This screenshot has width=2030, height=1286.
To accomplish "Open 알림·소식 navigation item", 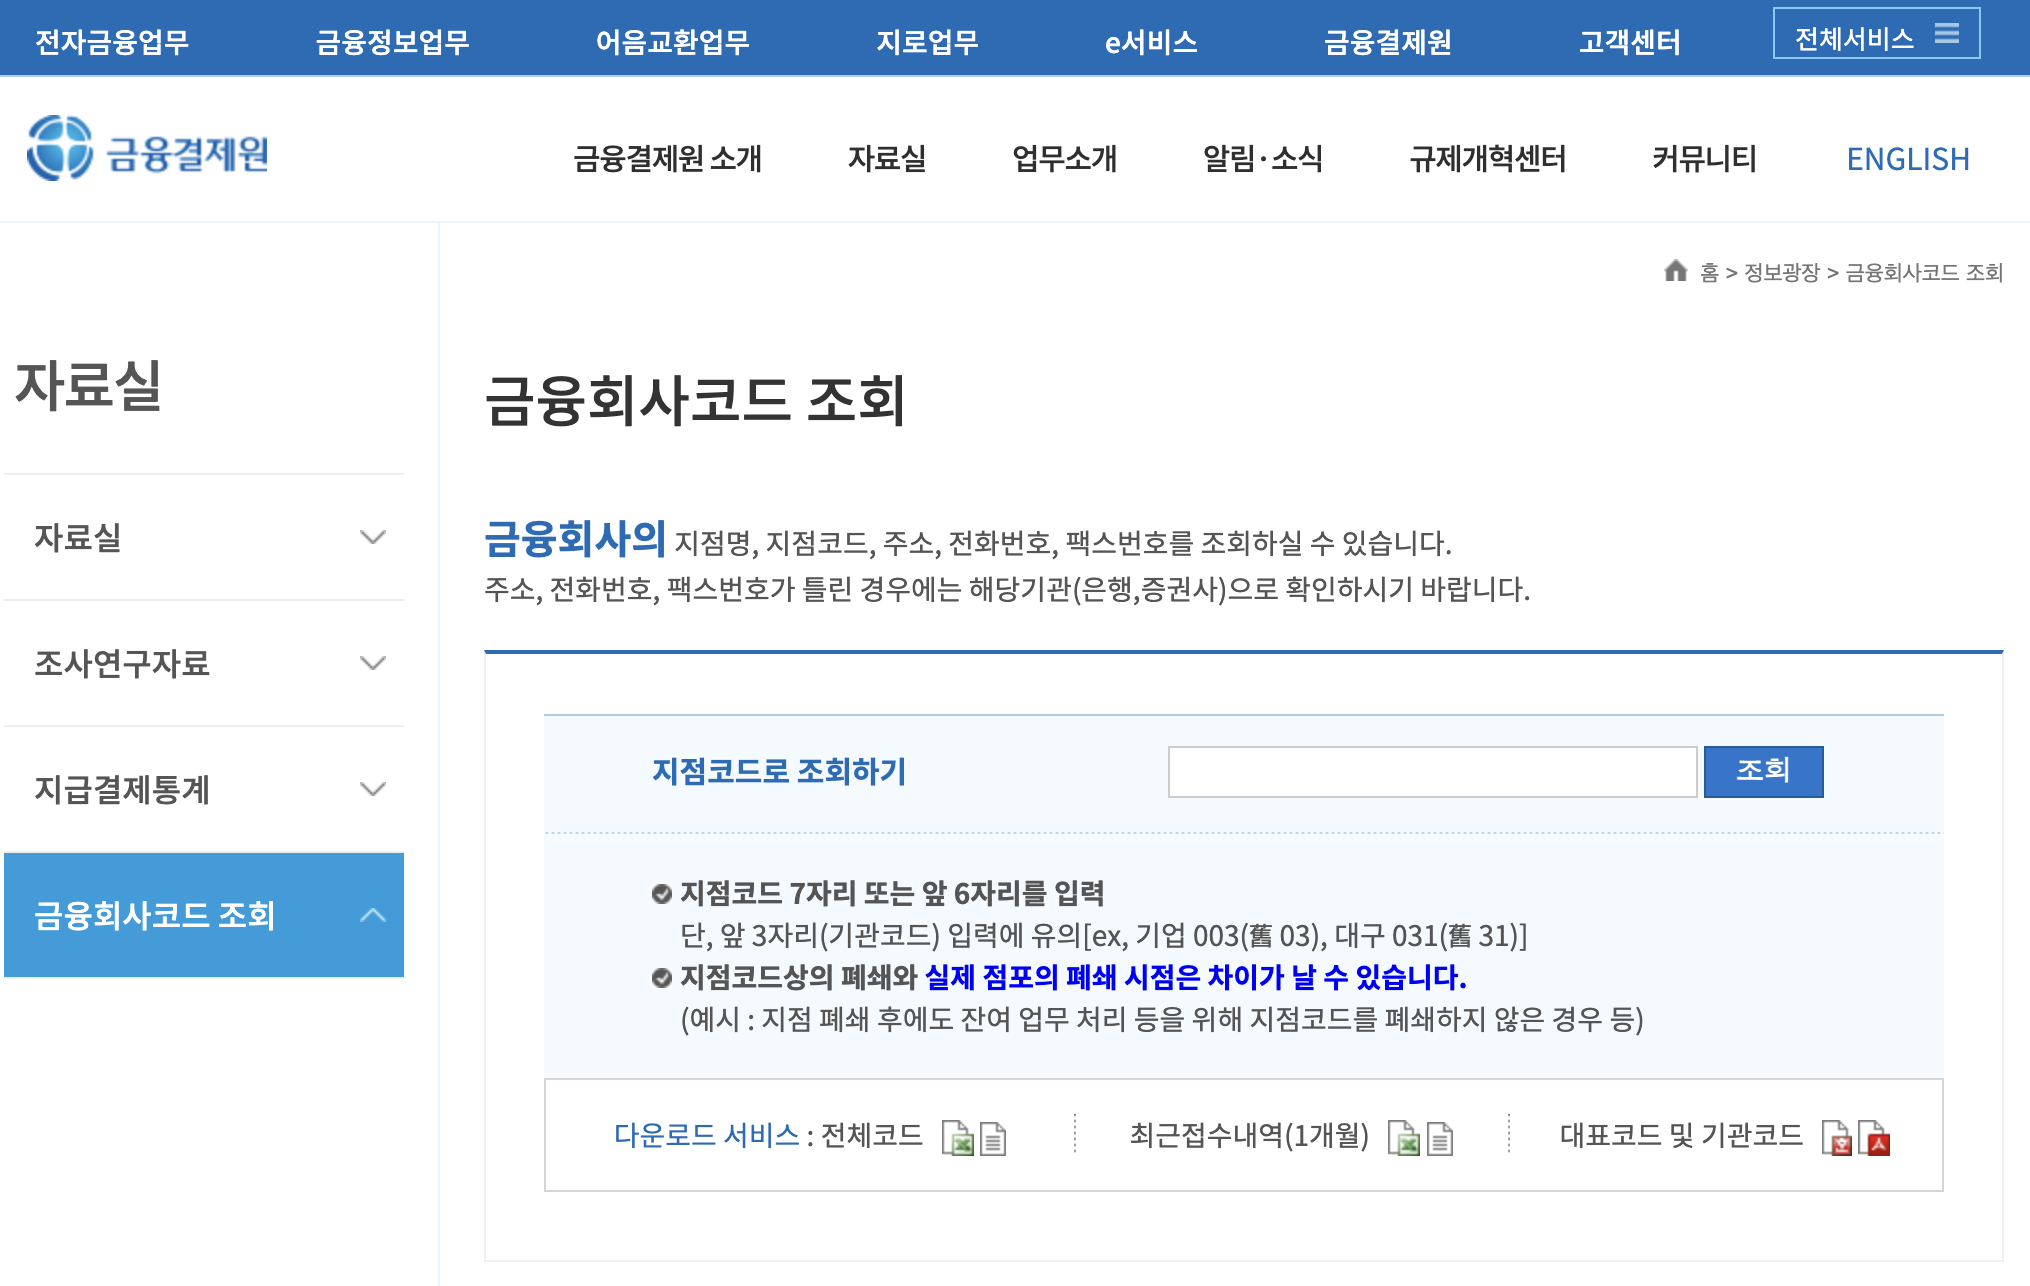I will (x=1262, y=159).
